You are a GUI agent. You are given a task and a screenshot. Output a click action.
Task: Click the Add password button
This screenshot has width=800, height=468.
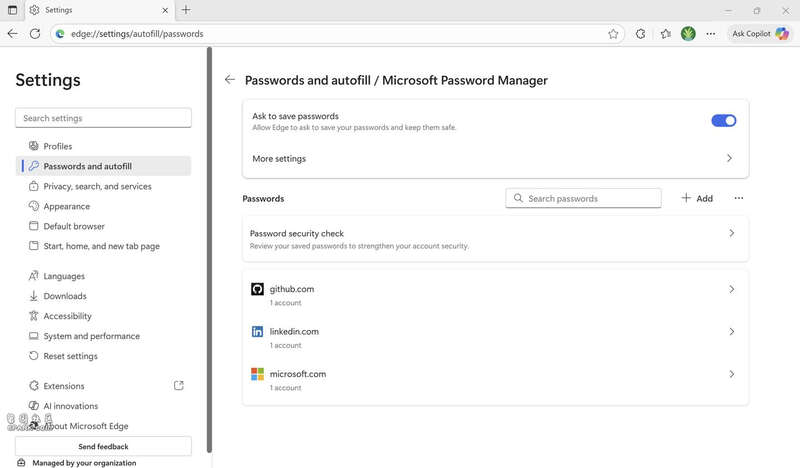(x=697, y=198)
